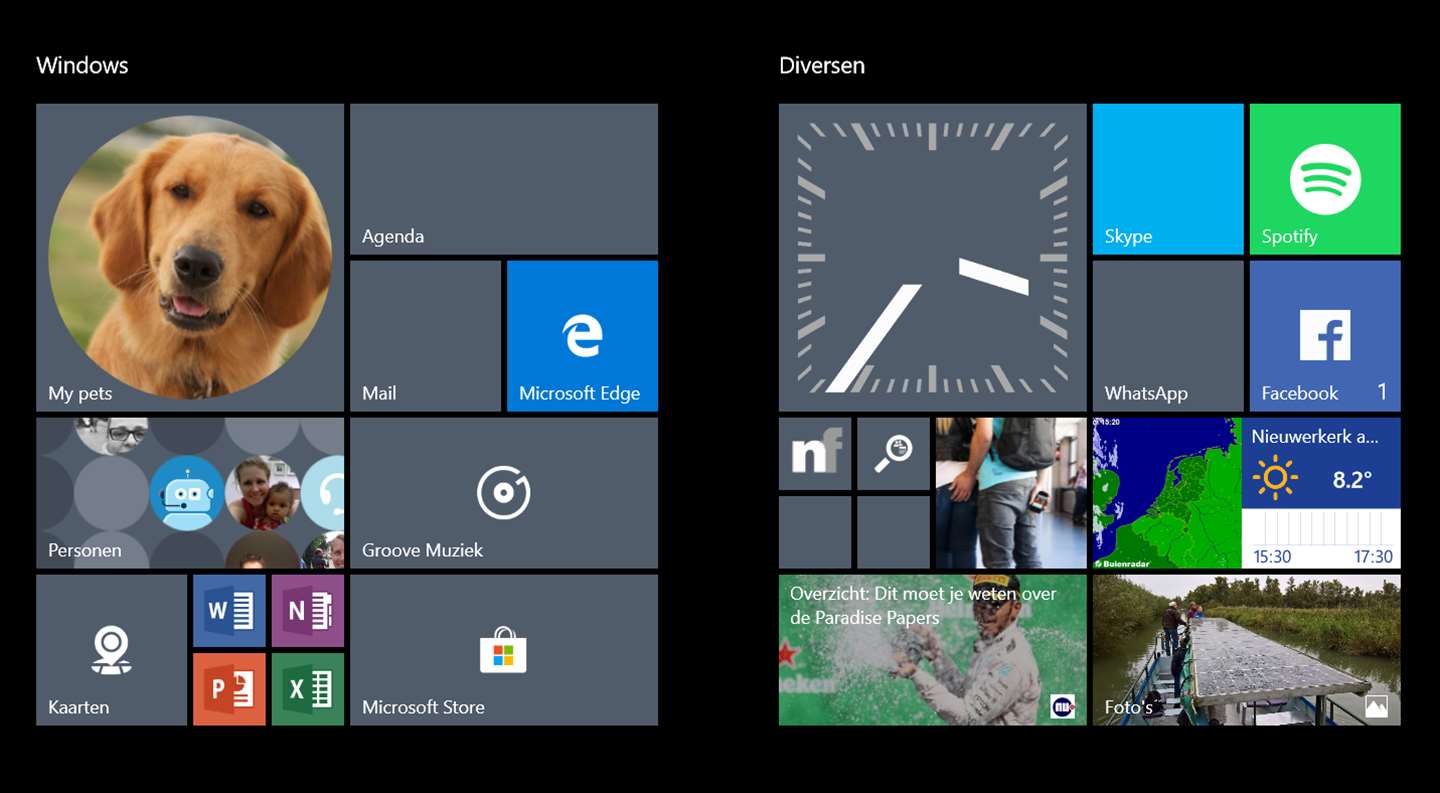
Task: Click the Diversen group heading
Action: point(822,66)
